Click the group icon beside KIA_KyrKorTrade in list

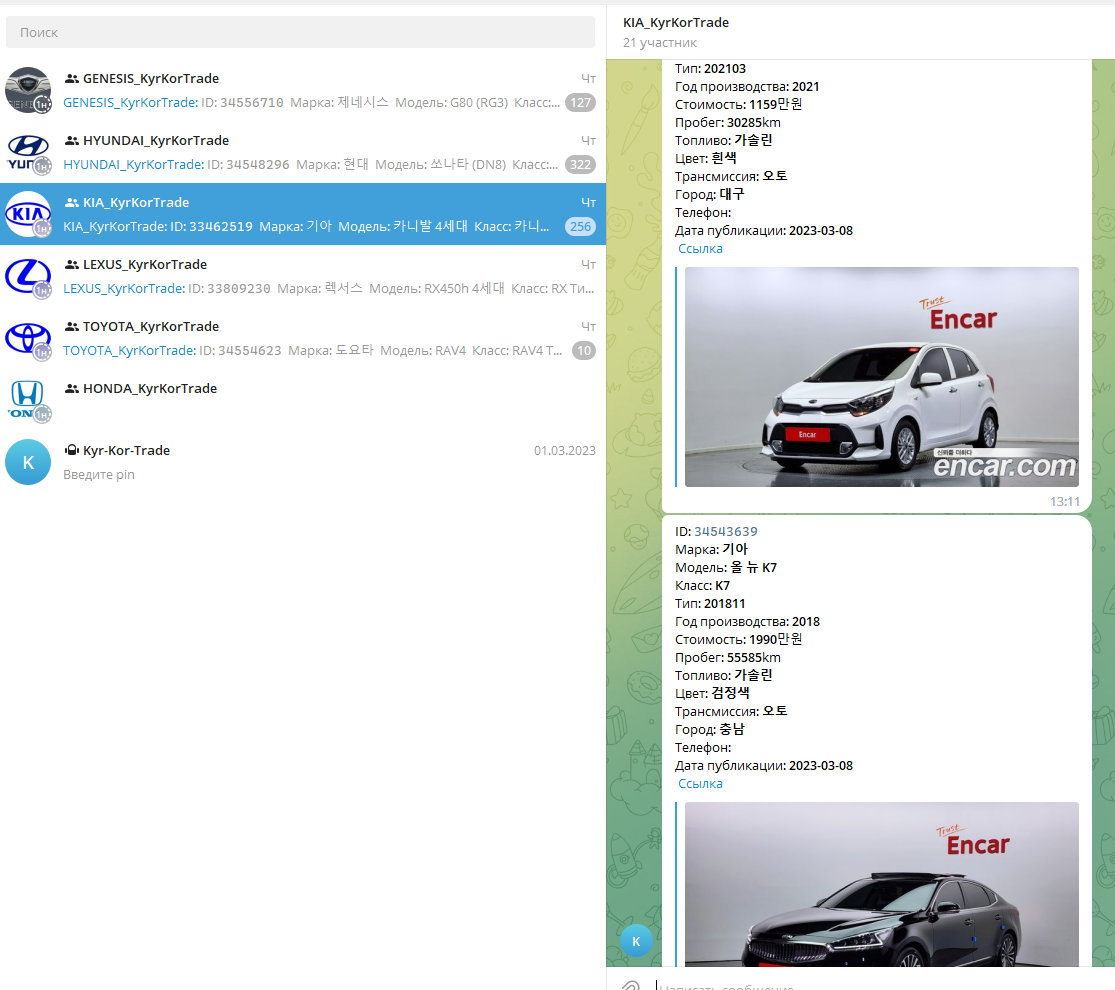(72, 202)
